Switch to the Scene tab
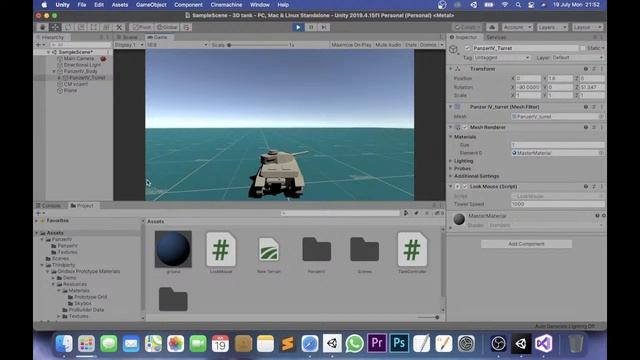 tap(128, 37)
